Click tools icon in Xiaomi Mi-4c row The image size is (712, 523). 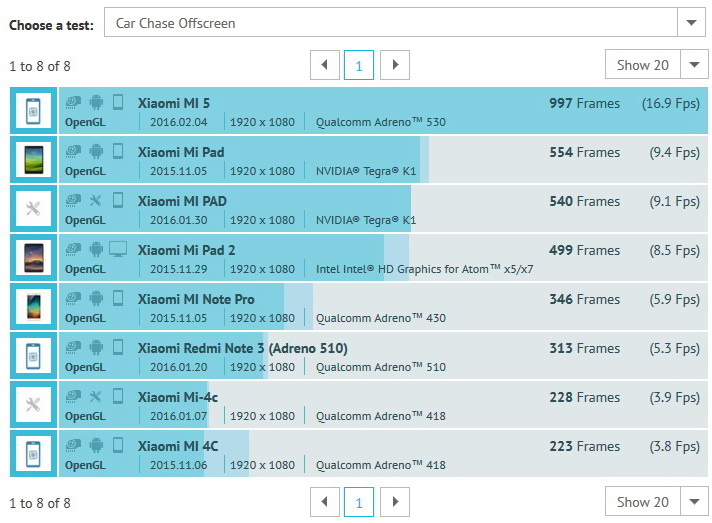[x=95, y=396]
